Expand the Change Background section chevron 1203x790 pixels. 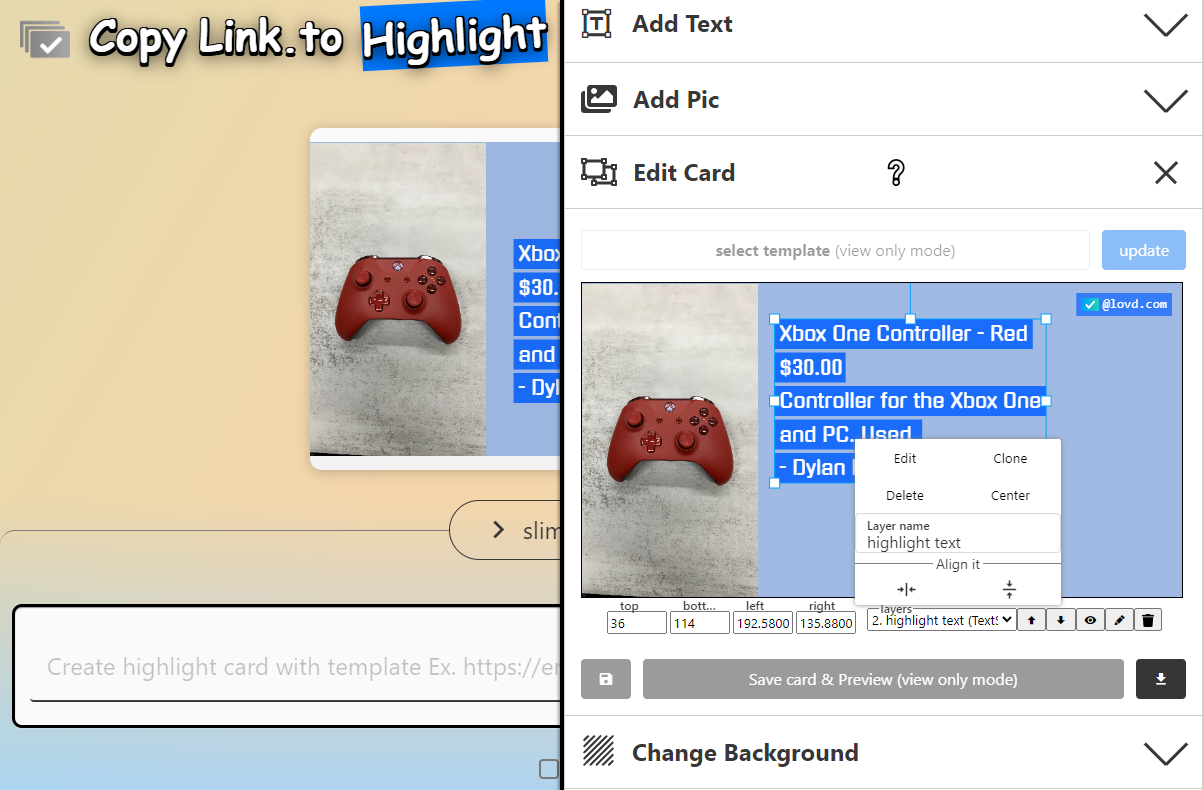click(1165, 753)
